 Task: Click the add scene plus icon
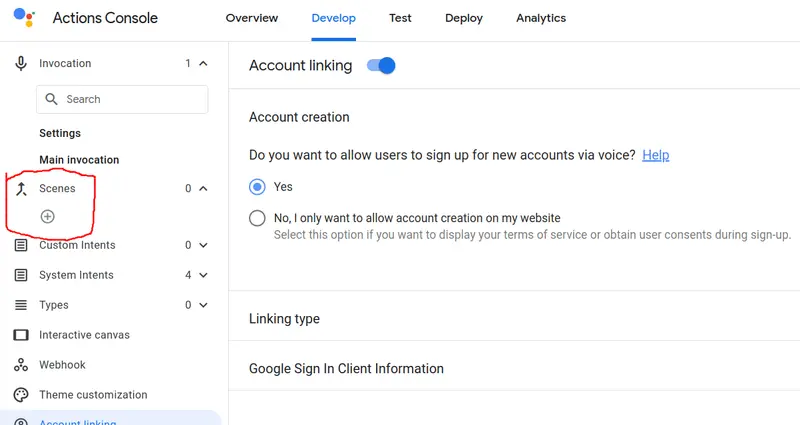tap(47, 217)
